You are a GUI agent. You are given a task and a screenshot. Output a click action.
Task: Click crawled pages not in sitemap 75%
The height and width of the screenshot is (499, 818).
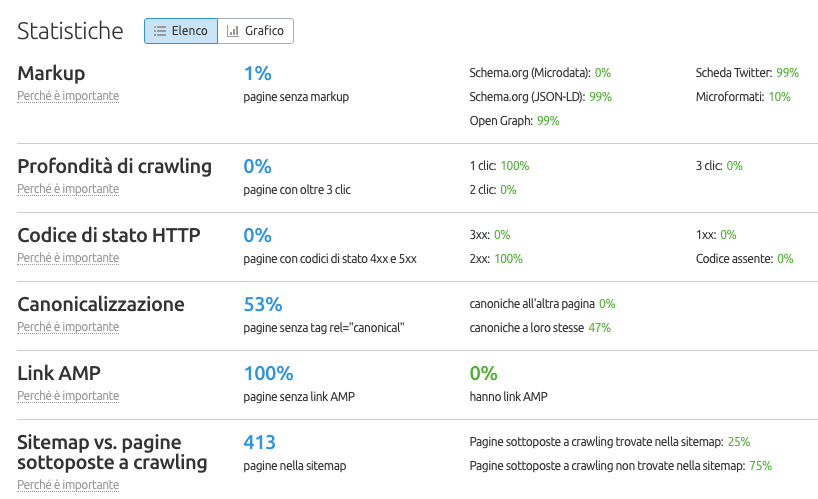point(760,465)
